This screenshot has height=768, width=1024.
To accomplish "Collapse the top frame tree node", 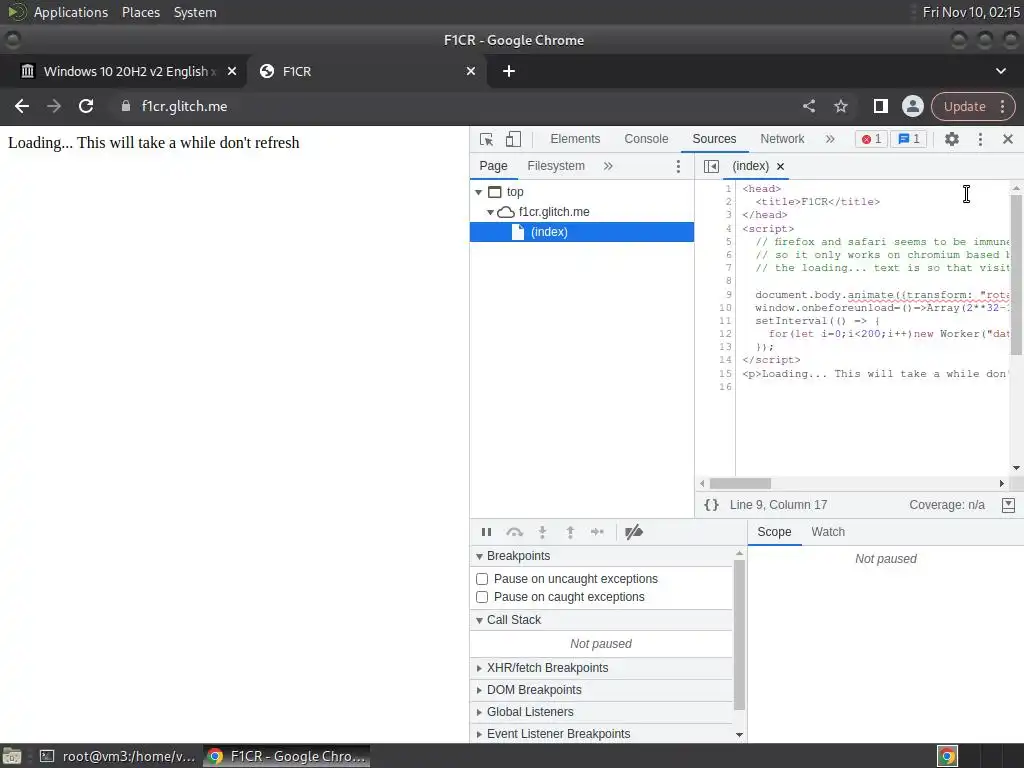I will tap(479, 192).
